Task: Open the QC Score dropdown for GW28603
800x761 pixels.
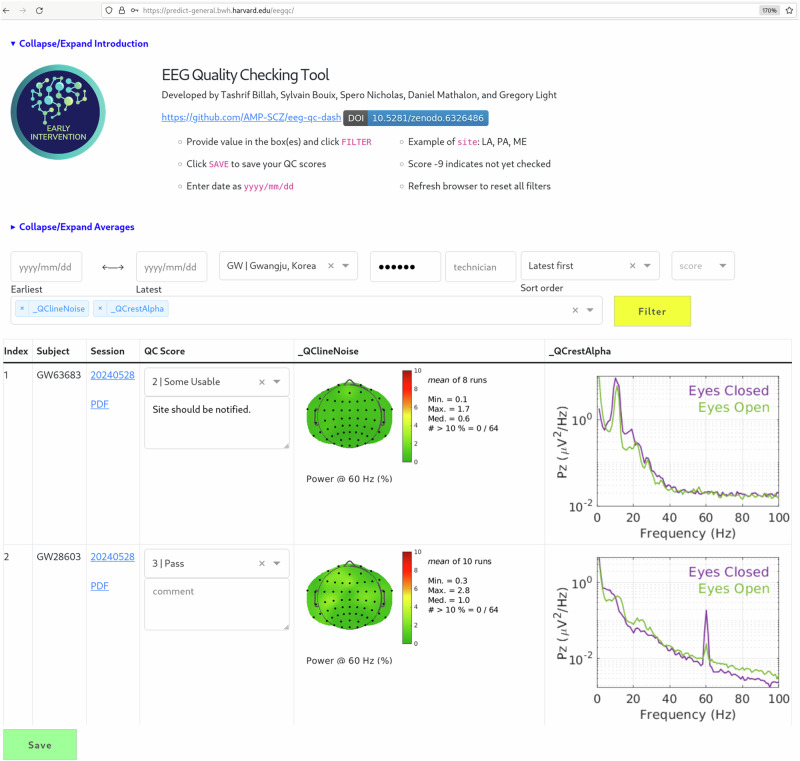Action: [x=277, y=563]
